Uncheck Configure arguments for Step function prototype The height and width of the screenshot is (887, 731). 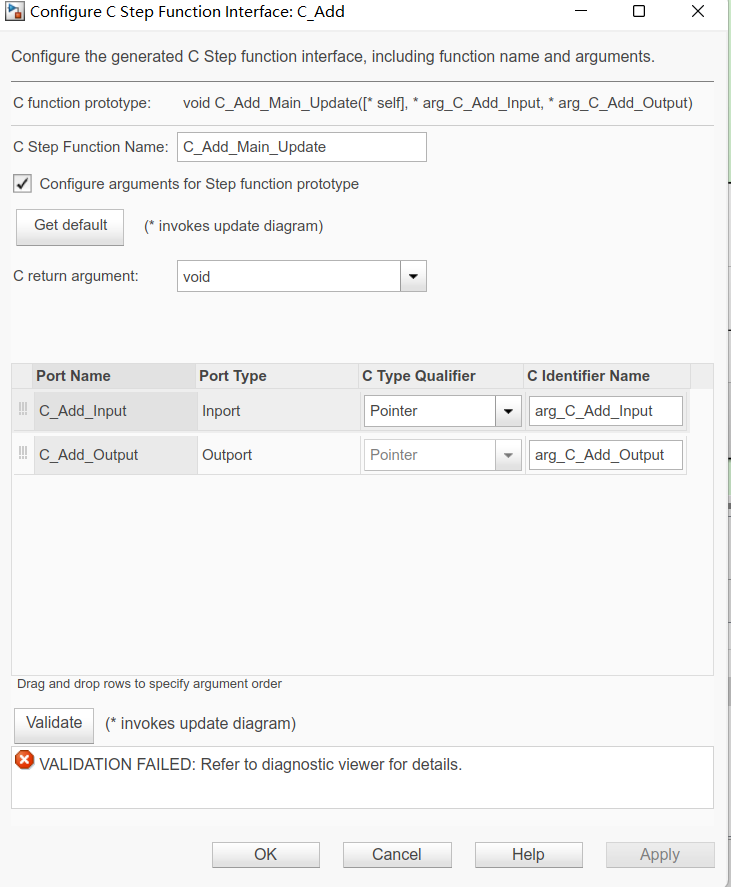23,184
